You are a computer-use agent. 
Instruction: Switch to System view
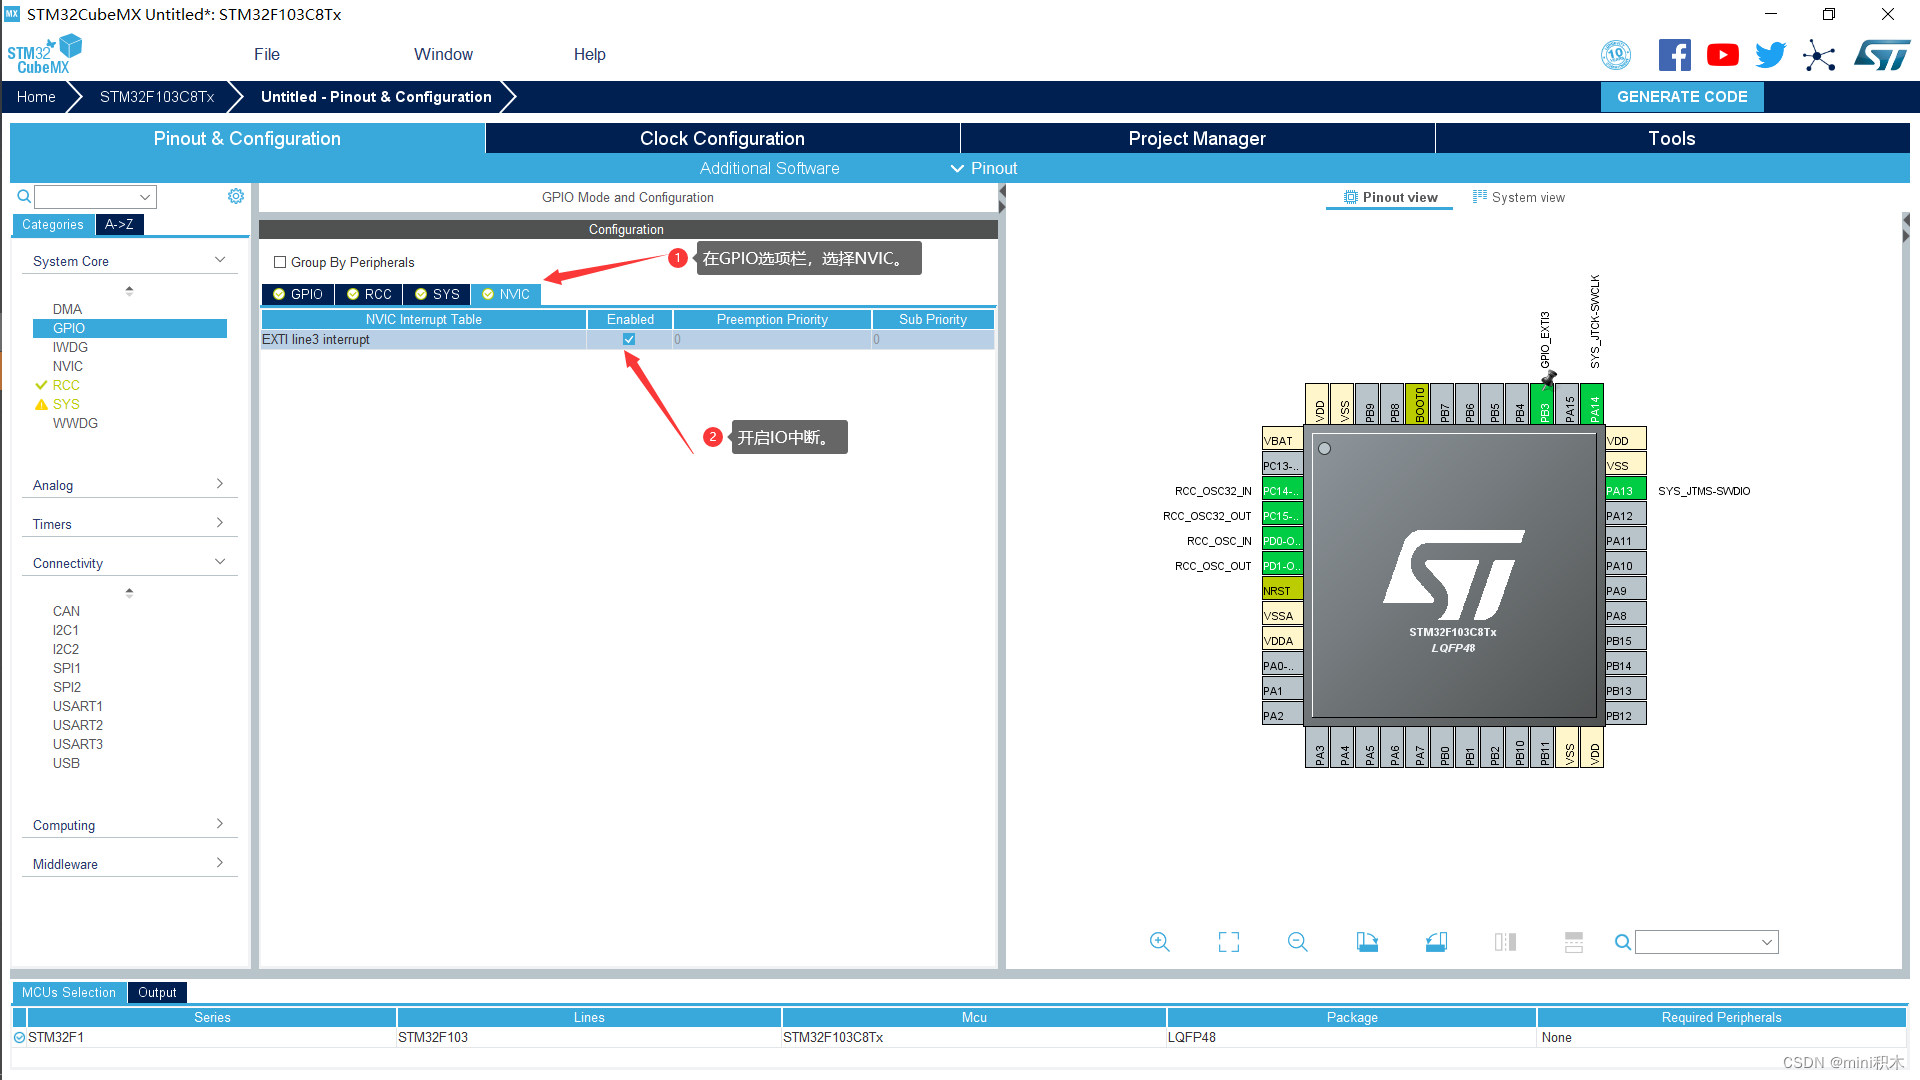point(1519,197)
